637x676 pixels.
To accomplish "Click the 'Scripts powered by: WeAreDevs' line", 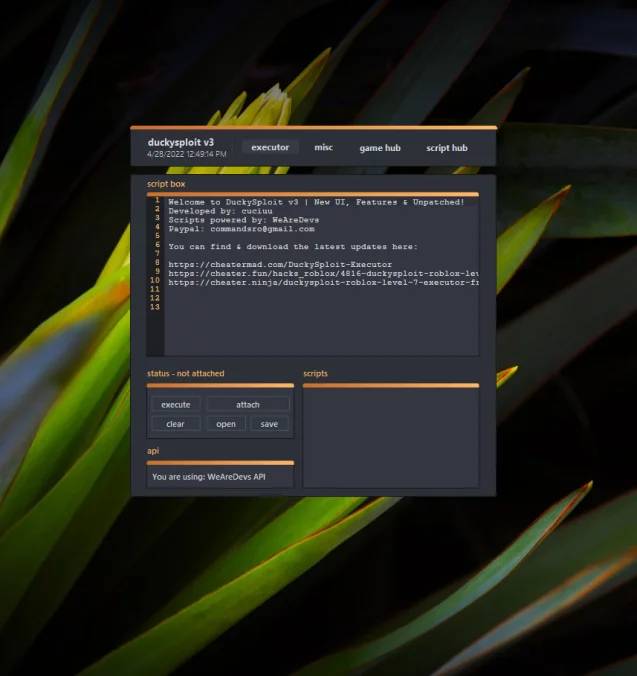I will click(244, 220).
